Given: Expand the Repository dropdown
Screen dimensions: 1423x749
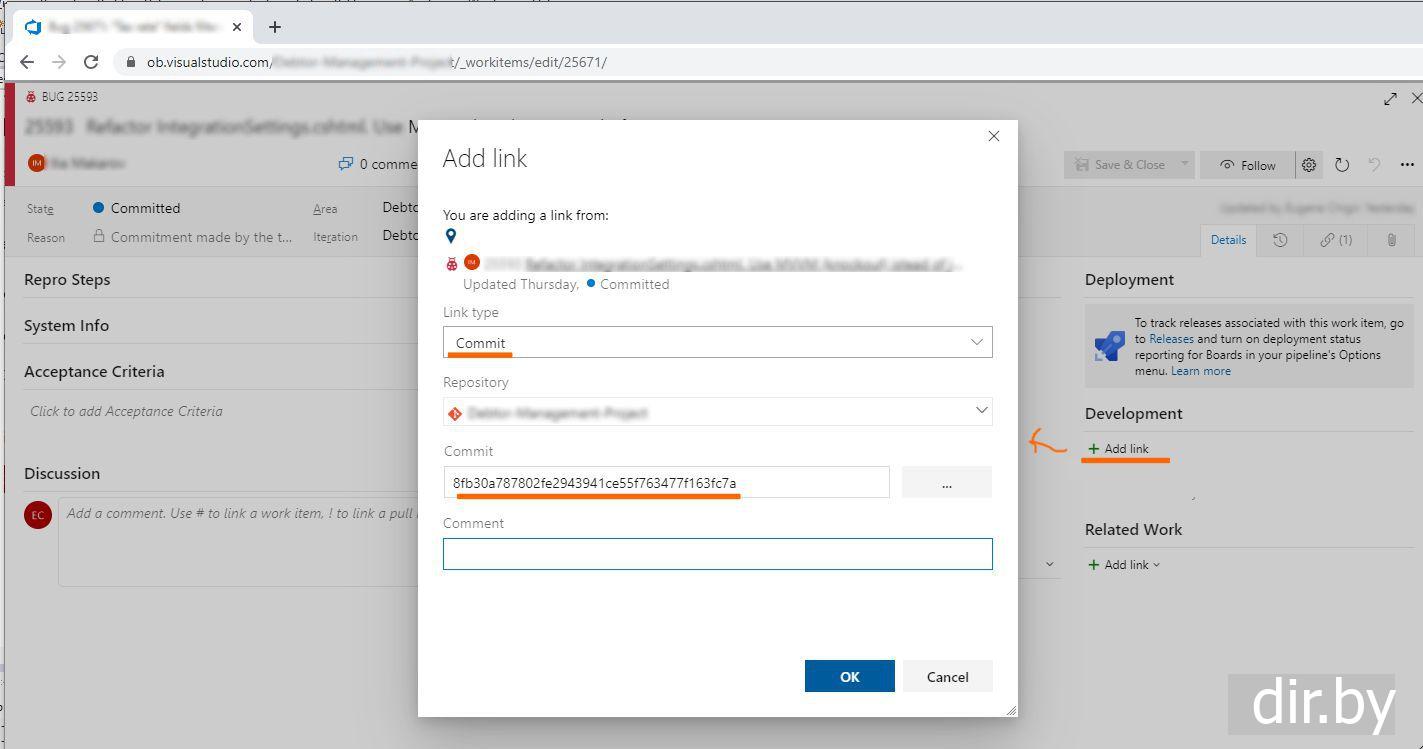Looking at the screenshot, I should click(x=717, y=412).
